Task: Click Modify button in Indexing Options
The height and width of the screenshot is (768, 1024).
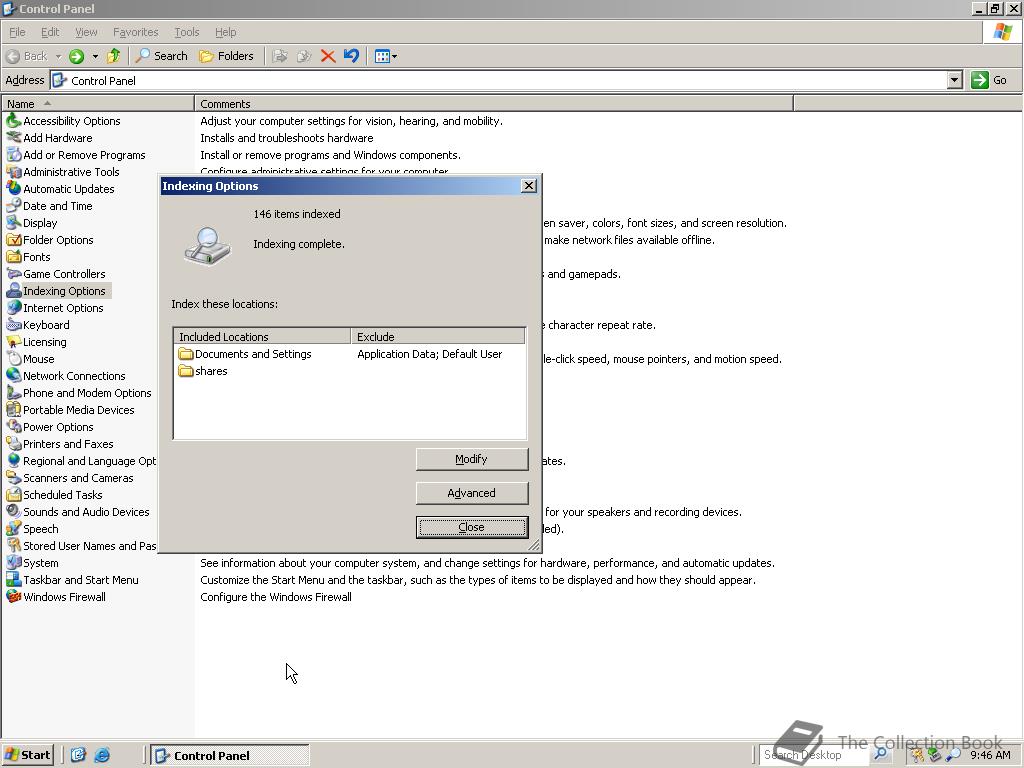Action: click(472, 459)
